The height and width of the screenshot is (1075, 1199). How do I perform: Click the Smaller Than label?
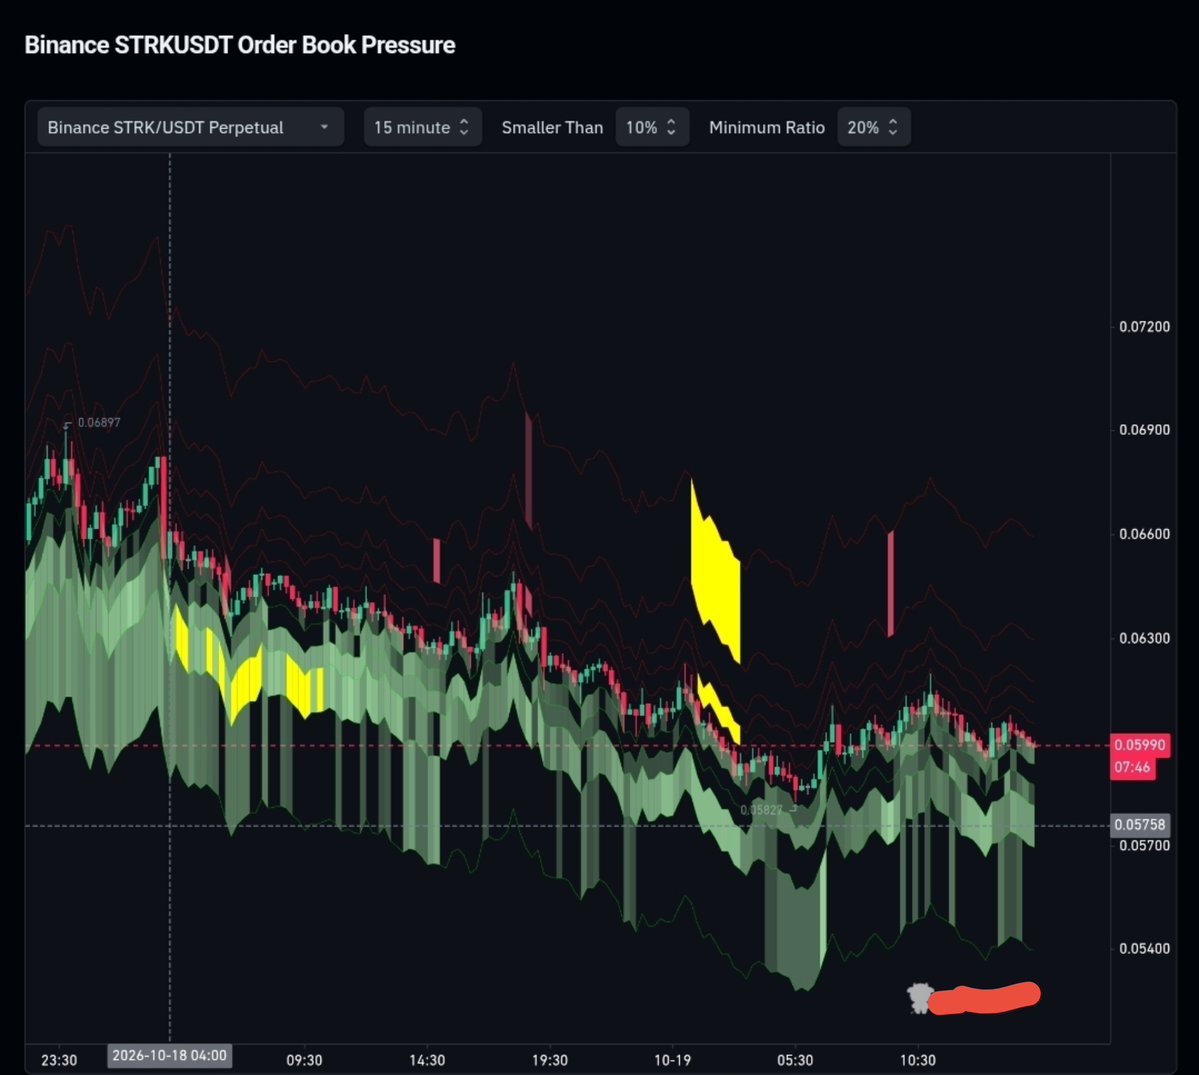(x=552, y=128)
